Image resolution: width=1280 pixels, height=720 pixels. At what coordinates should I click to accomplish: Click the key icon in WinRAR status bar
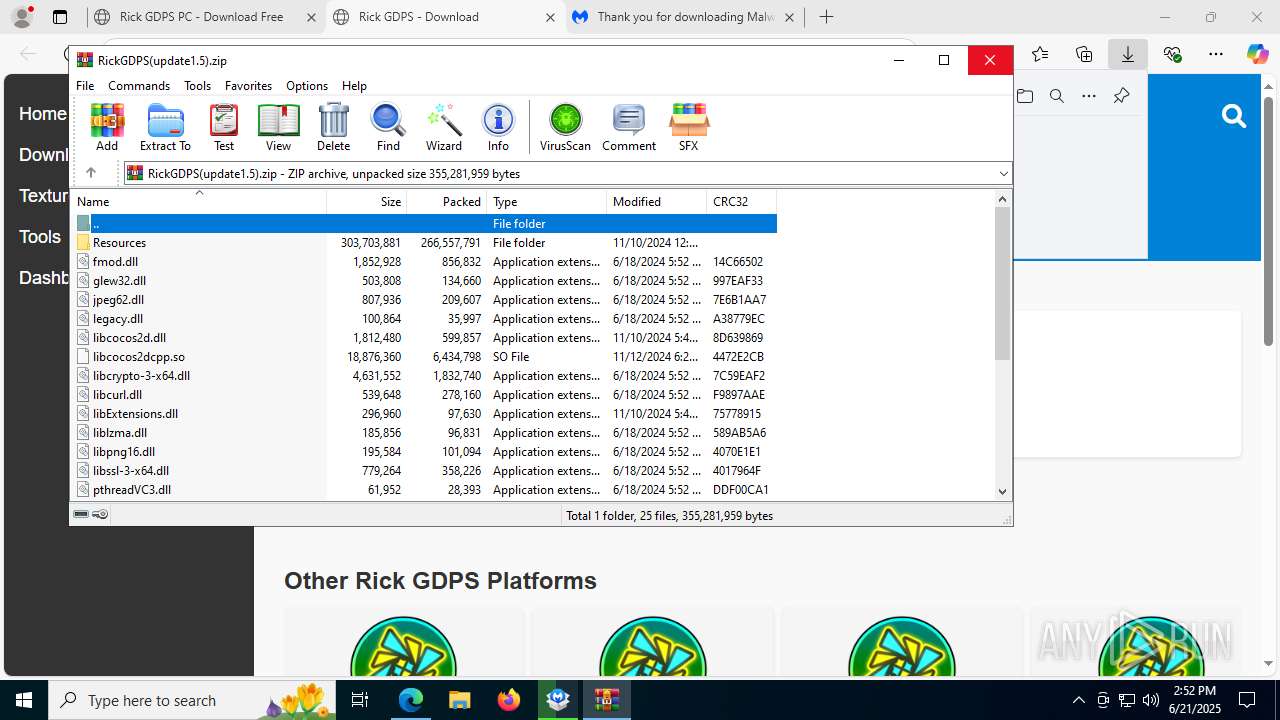100,515
